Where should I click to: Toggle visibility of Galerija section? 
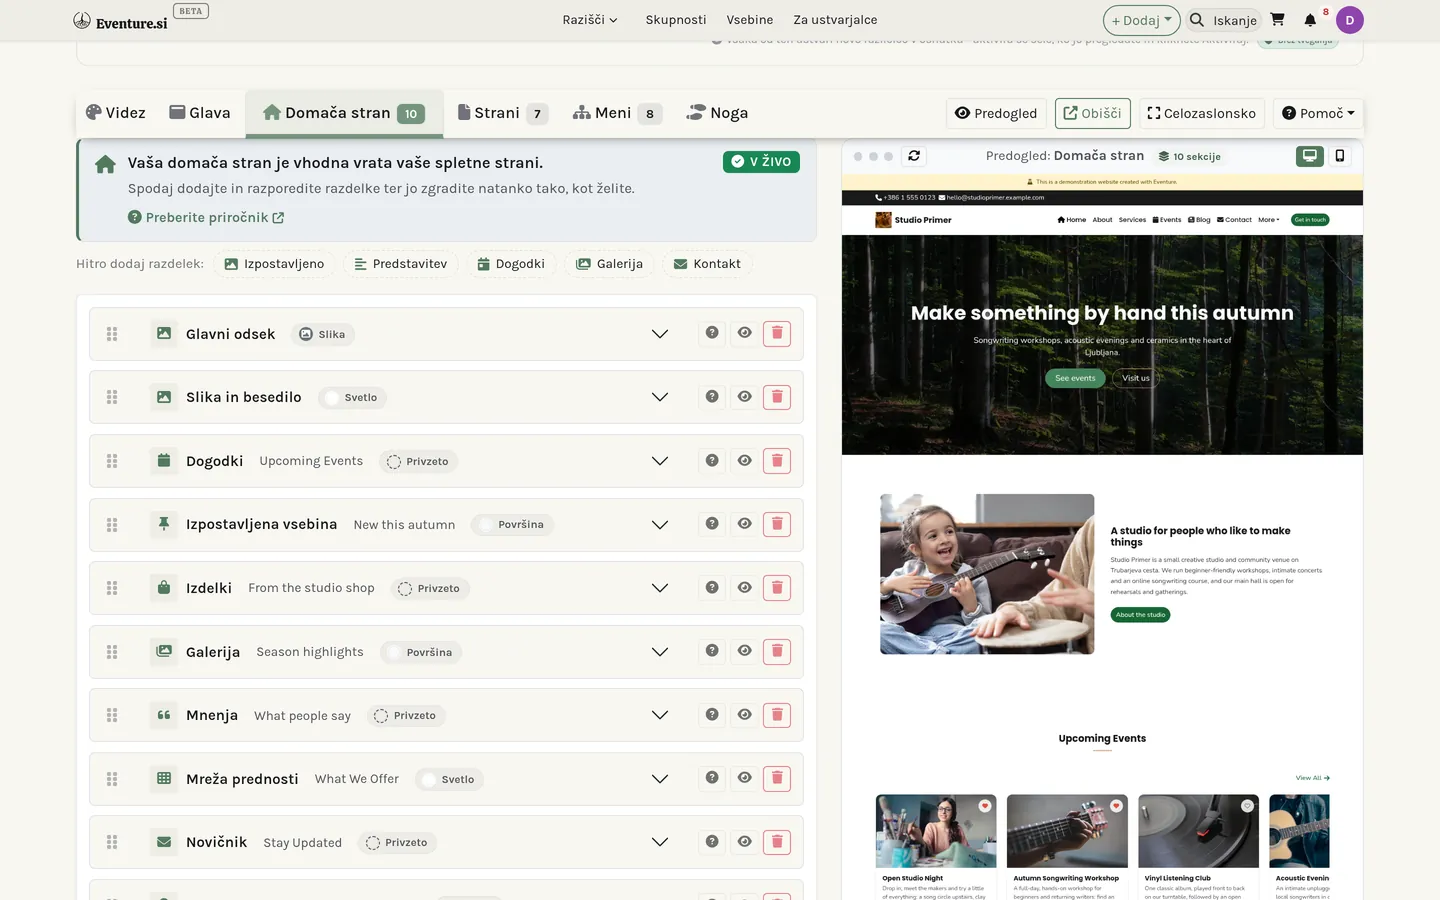pos(745,651)
